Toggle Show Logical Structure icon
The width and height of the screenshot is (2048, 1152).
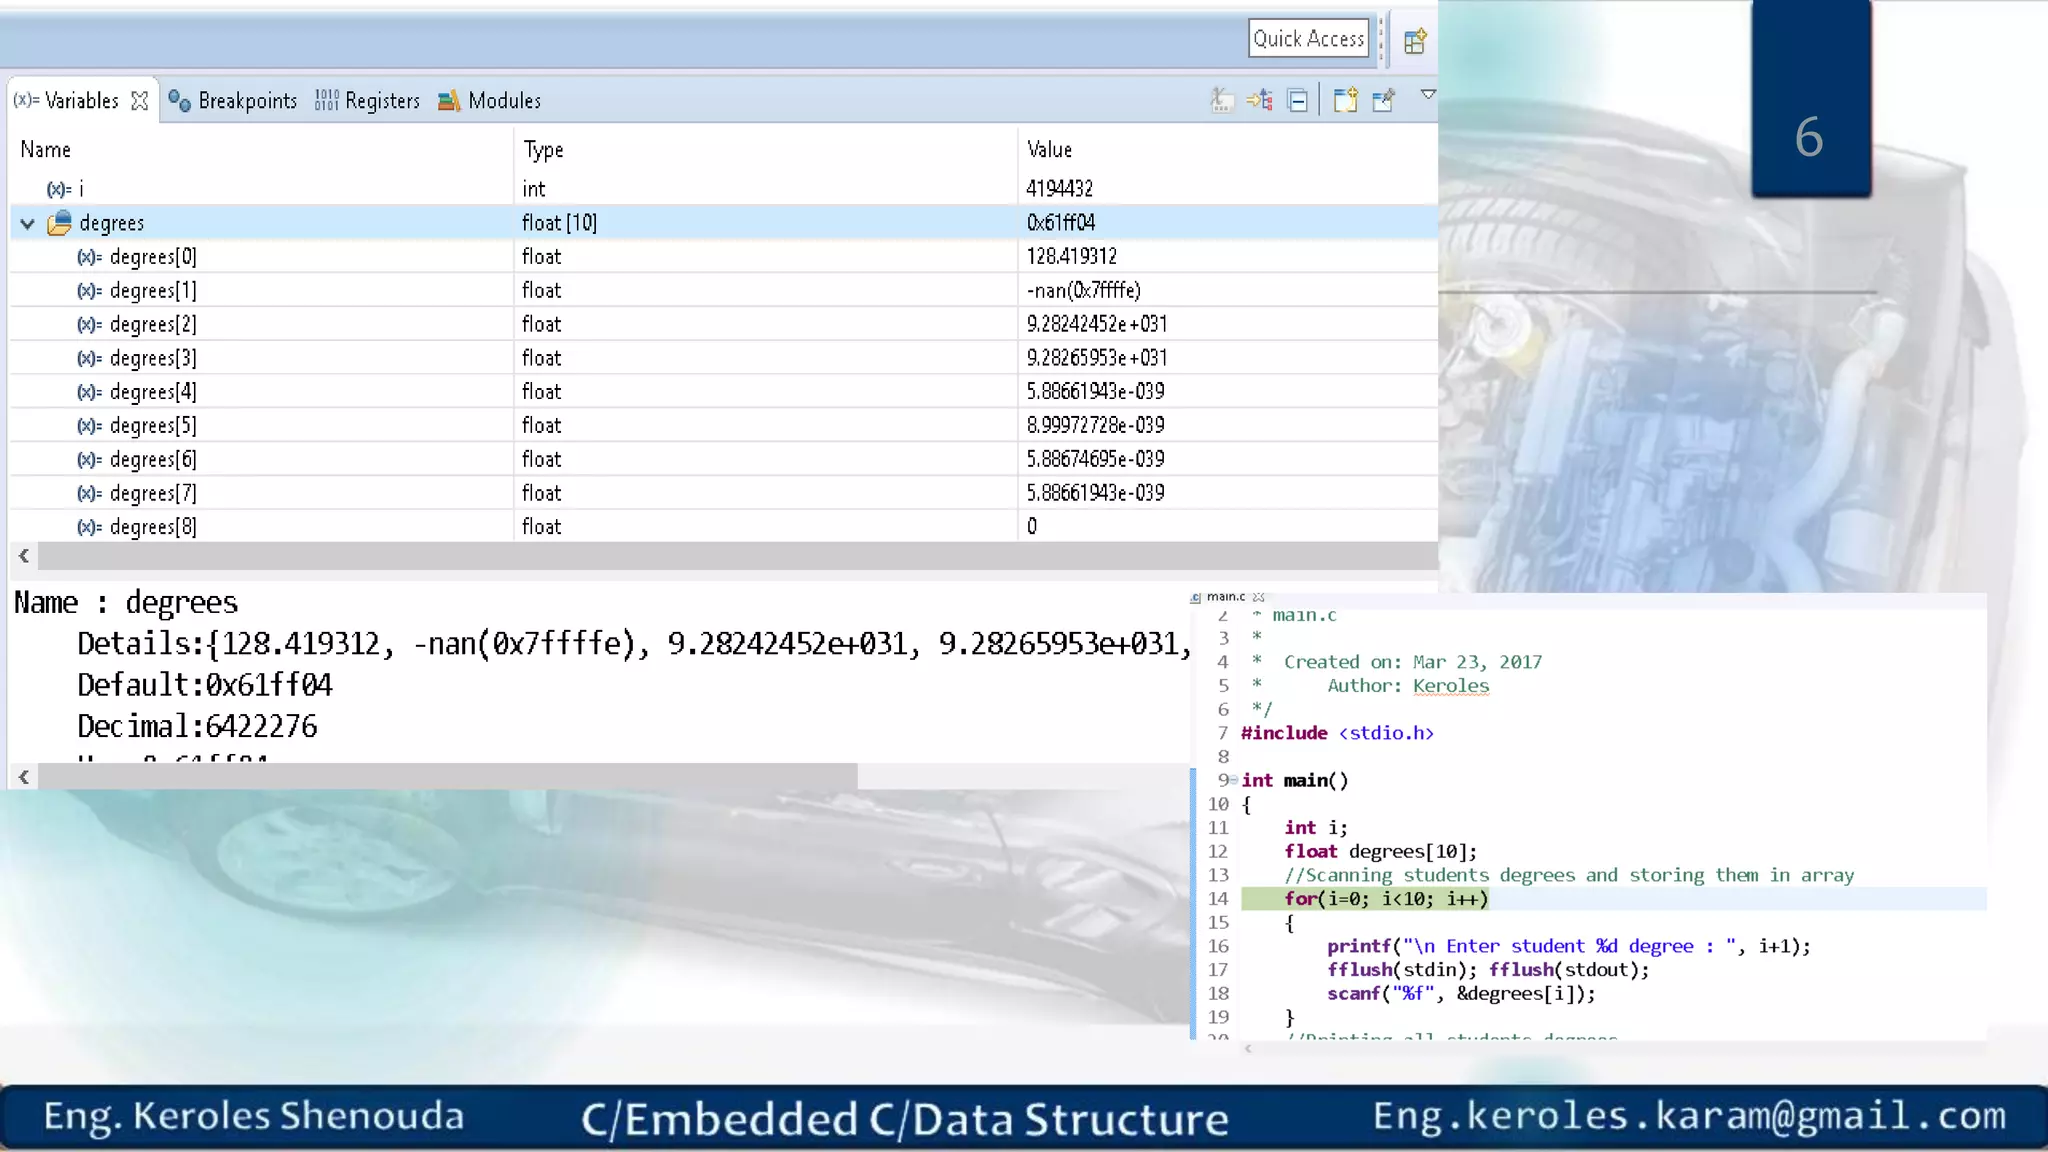pos(1260,100)
